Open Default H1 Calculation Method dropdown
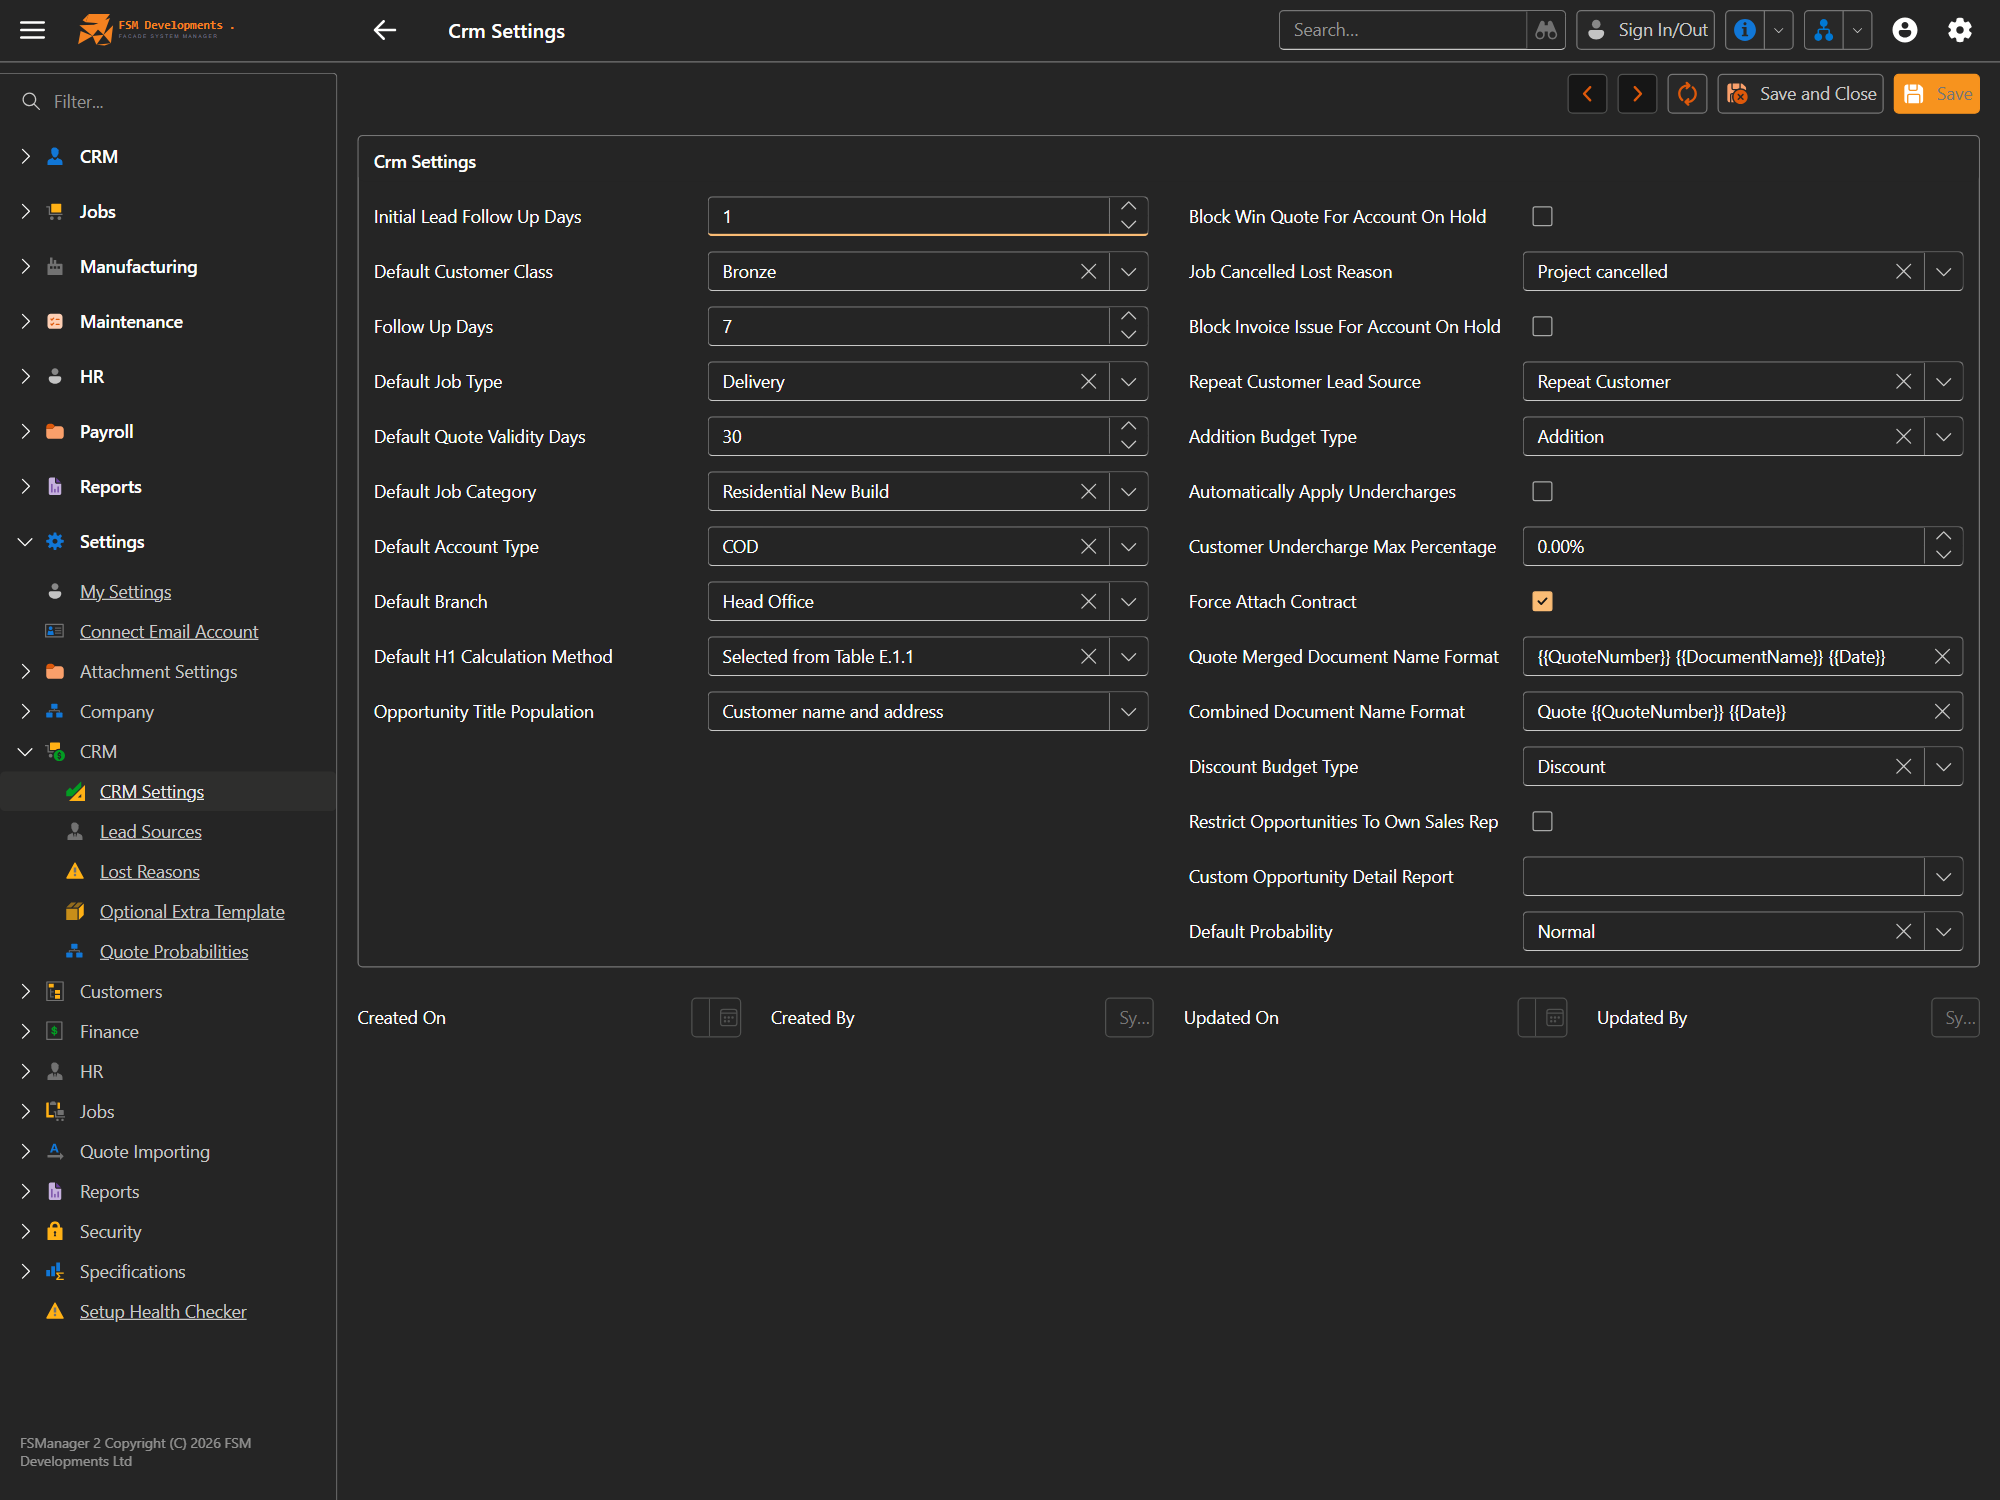This screenshot has height=1500, width=2000. [x=1129, y=656]
